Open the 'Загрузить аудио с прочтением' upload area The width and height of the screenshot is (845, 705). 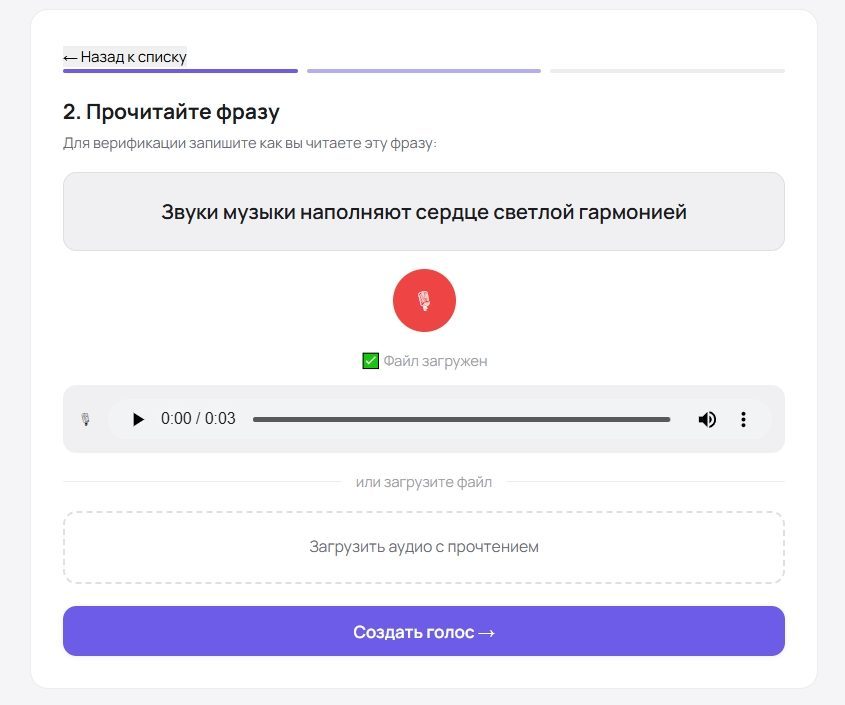(x=424, y=547)
